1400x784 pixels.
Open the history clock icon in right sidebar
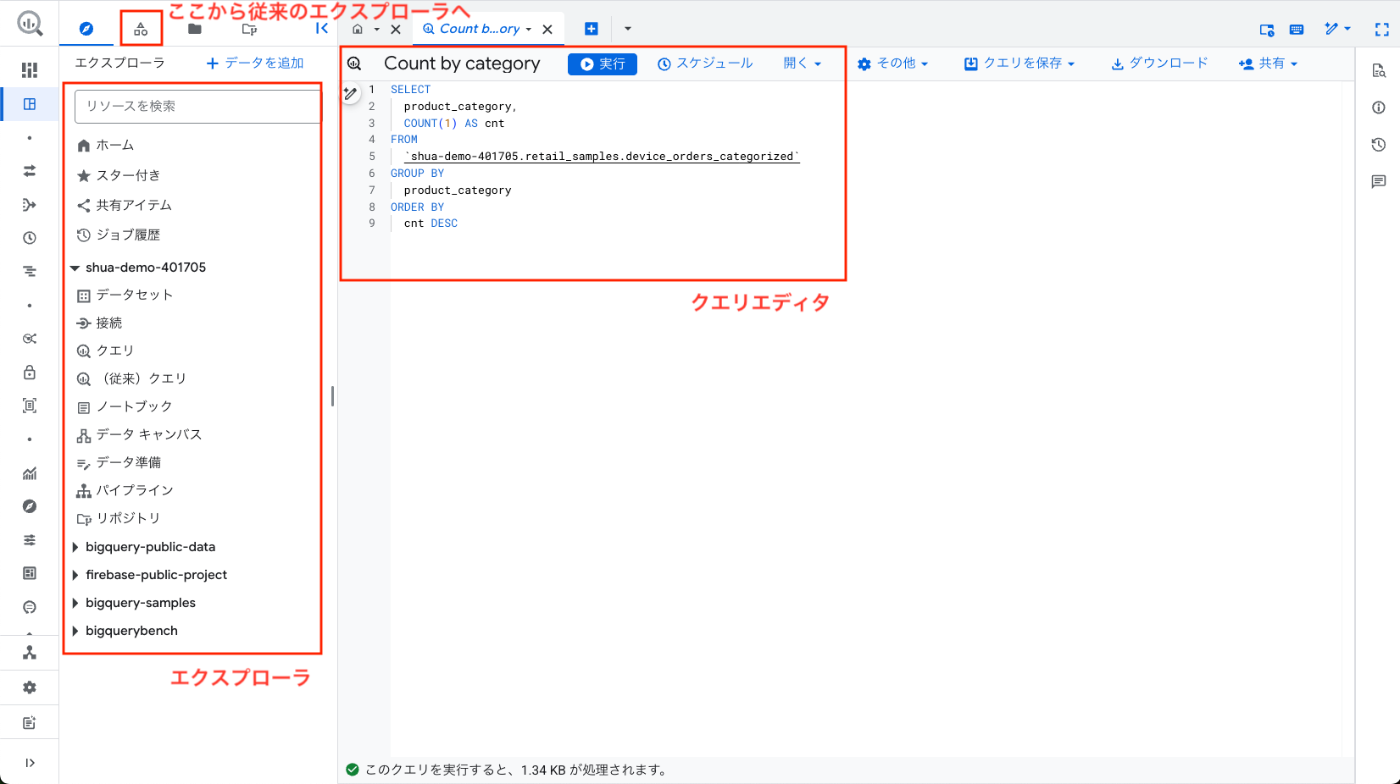[1379, 145]
